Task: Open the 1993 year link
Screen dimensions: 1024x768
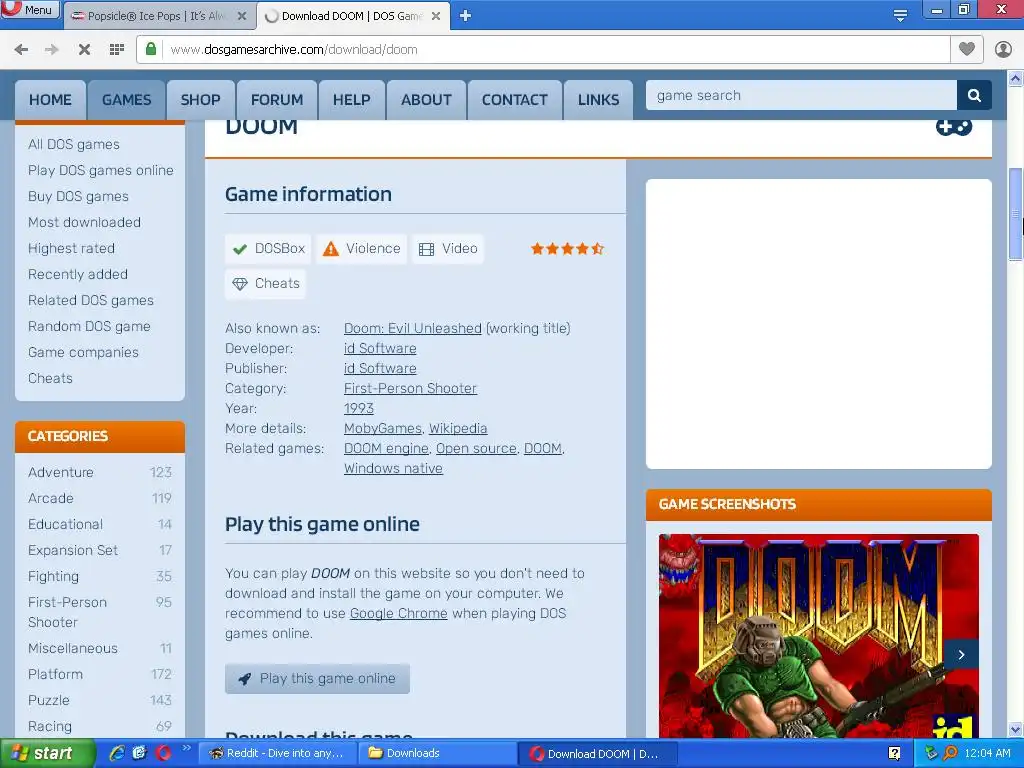Action: pyautogui.click(x=359, y=409)
